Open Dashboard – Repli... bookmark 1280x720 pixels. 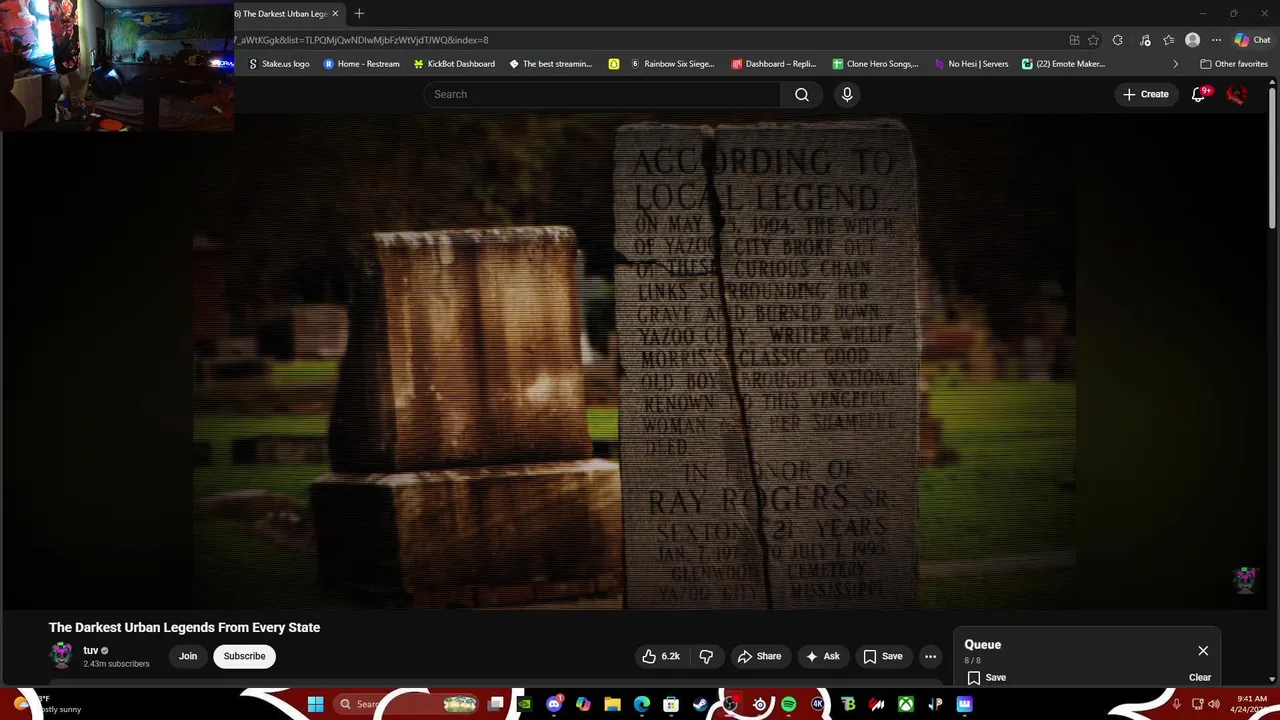click(x=774, y=64)
